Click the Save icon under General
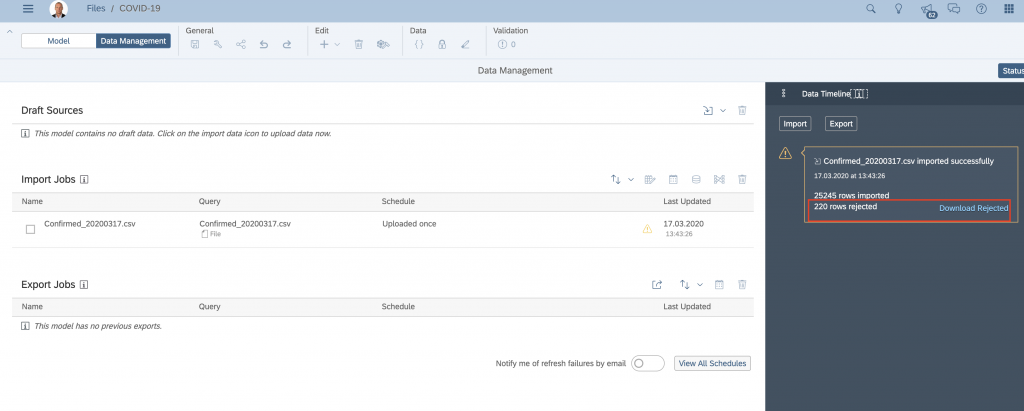The height and width of the screenshot is (411, 1024). [x=195, y=44]
